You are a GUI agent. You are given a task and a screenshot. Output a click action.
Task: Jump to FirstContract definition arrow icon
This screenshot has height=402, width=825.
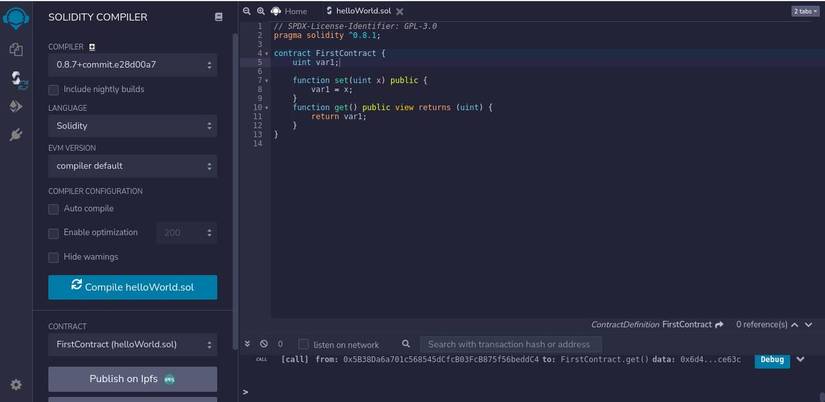click(x=719, y=325)
